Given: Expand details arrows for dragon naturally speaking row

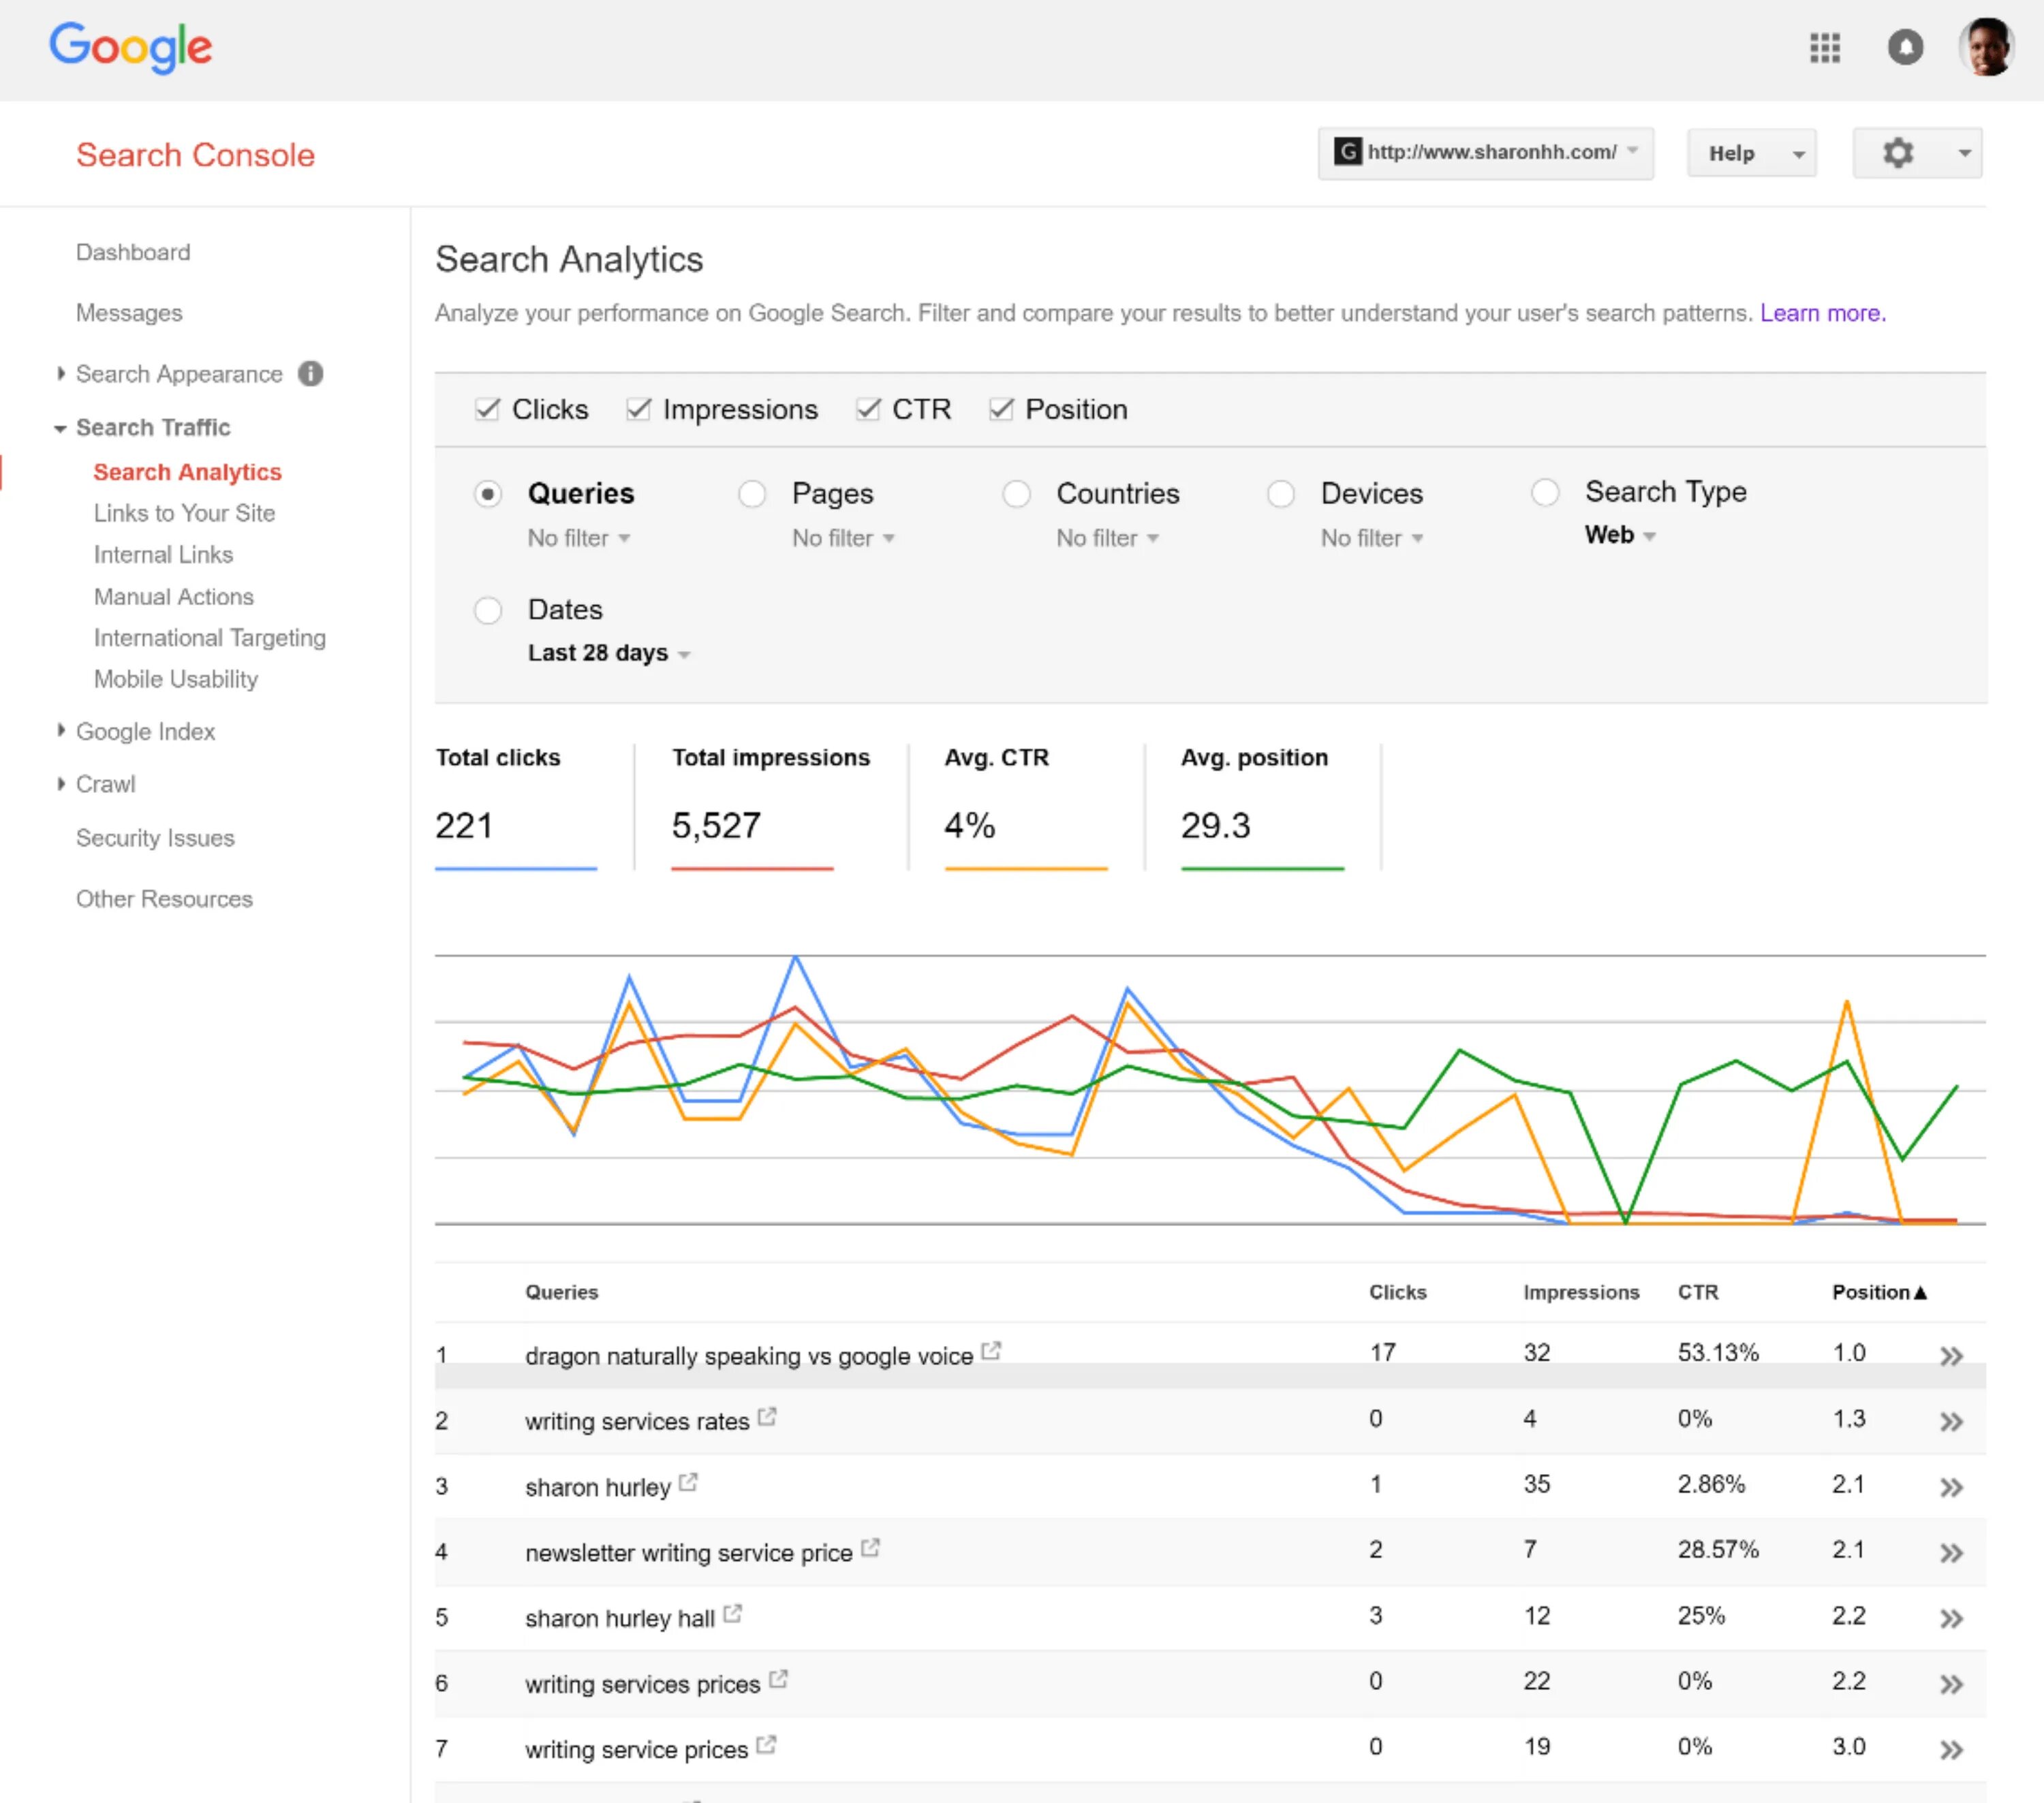Looking at the screenshot, I should click(x=1951, y=1356).
